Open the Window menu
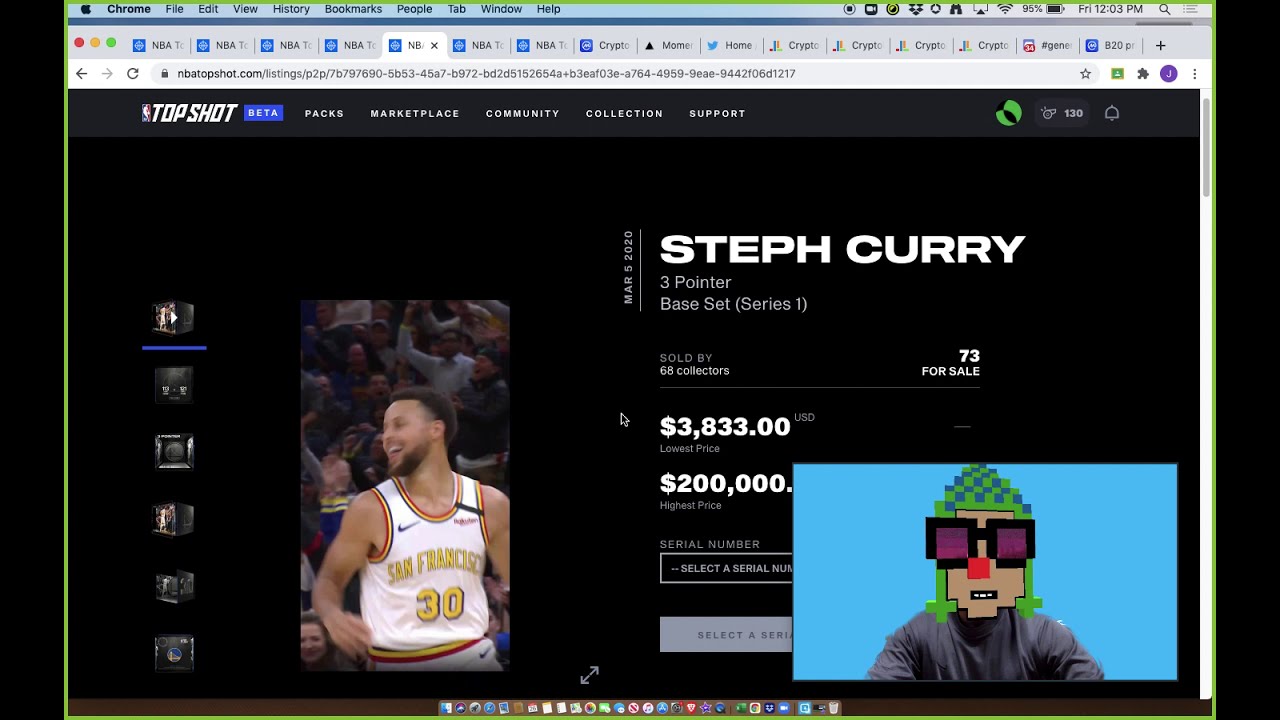This screenshot has height=720, width=1280. pos(501,9)
